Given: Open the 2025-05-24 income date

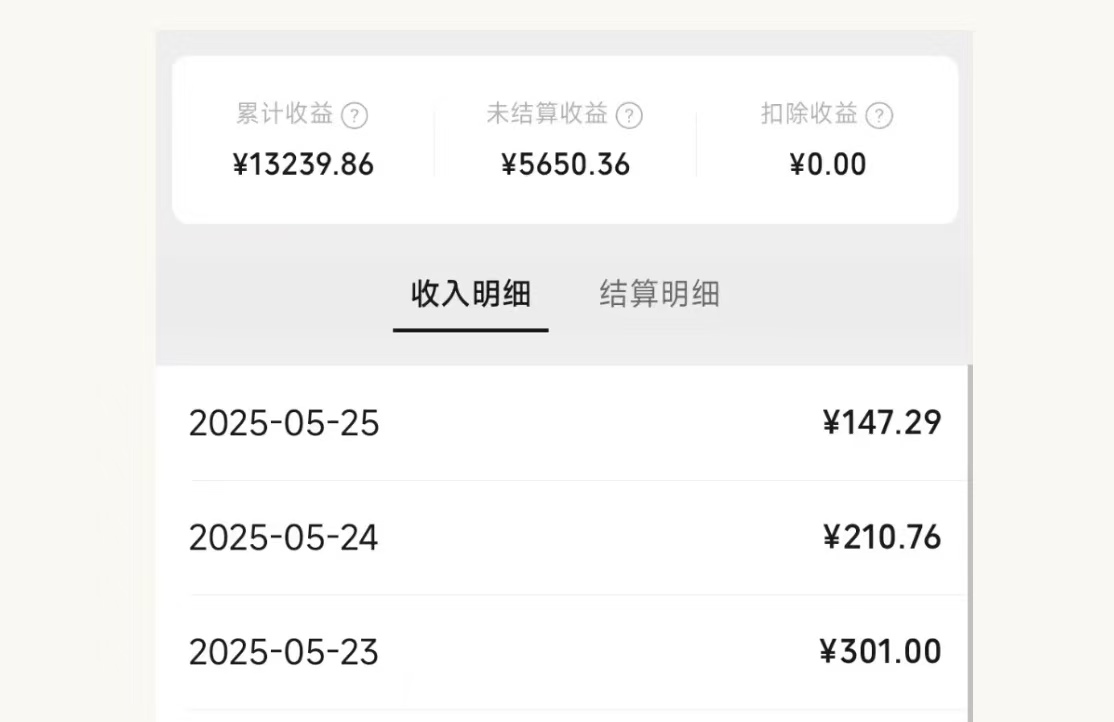Looking at the screenshot, I should click(x=284, y=539).
